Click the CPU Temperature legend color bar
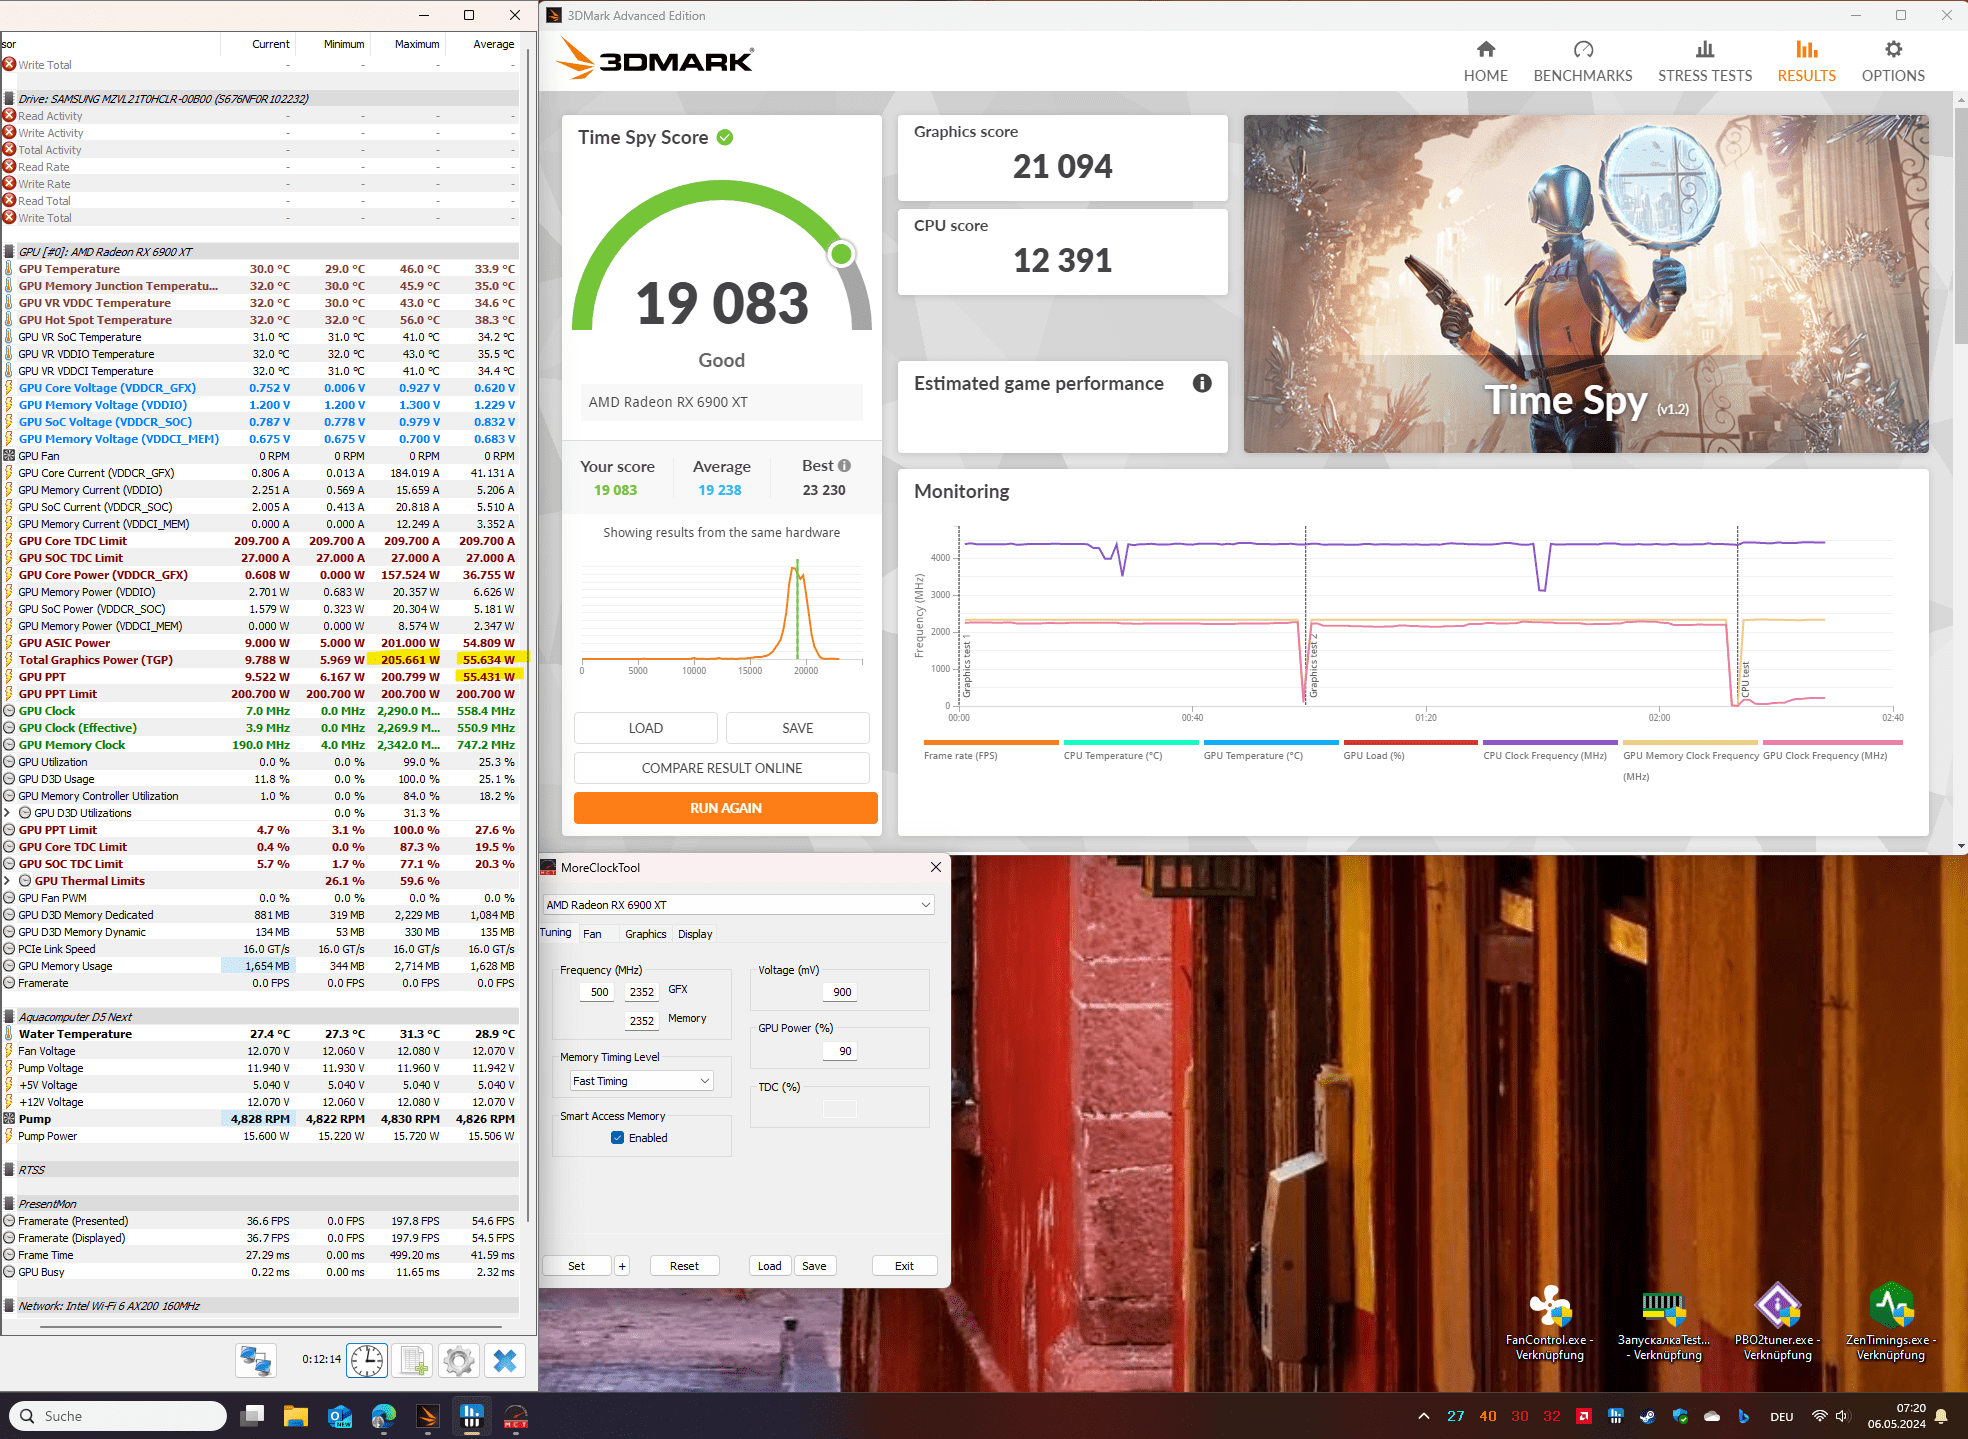The width and height of the screenshot is (1968, 1439). pyautogui.click(x=1131, y=743)
